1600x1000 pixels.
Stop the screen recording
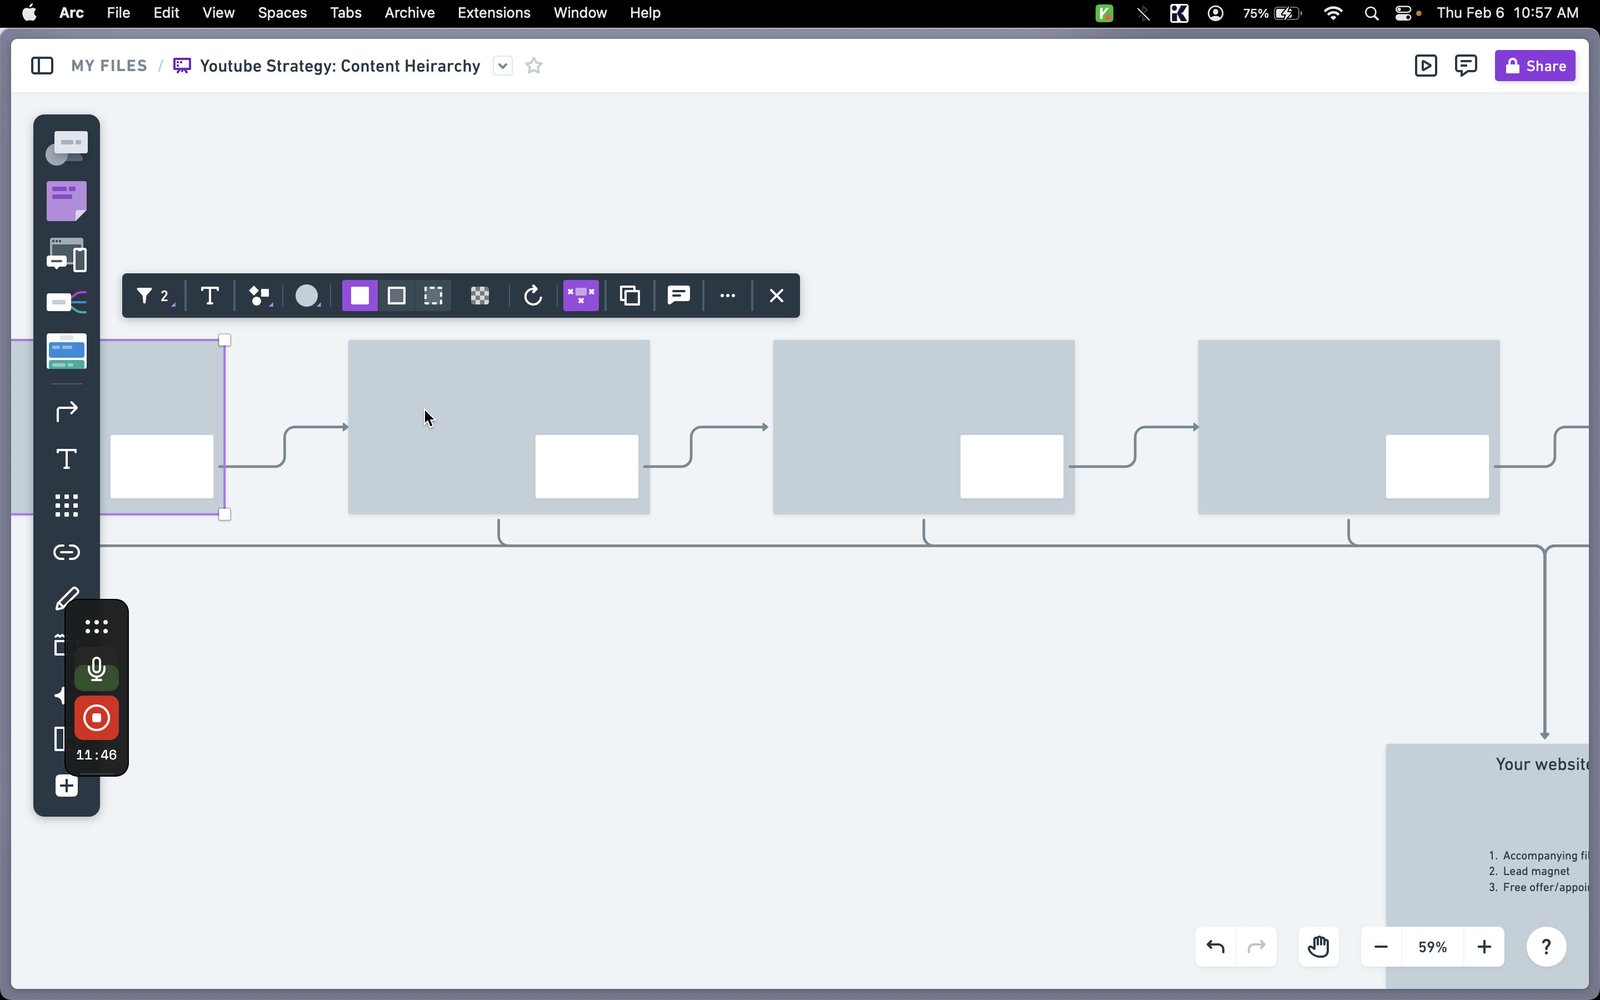point(96,718)
